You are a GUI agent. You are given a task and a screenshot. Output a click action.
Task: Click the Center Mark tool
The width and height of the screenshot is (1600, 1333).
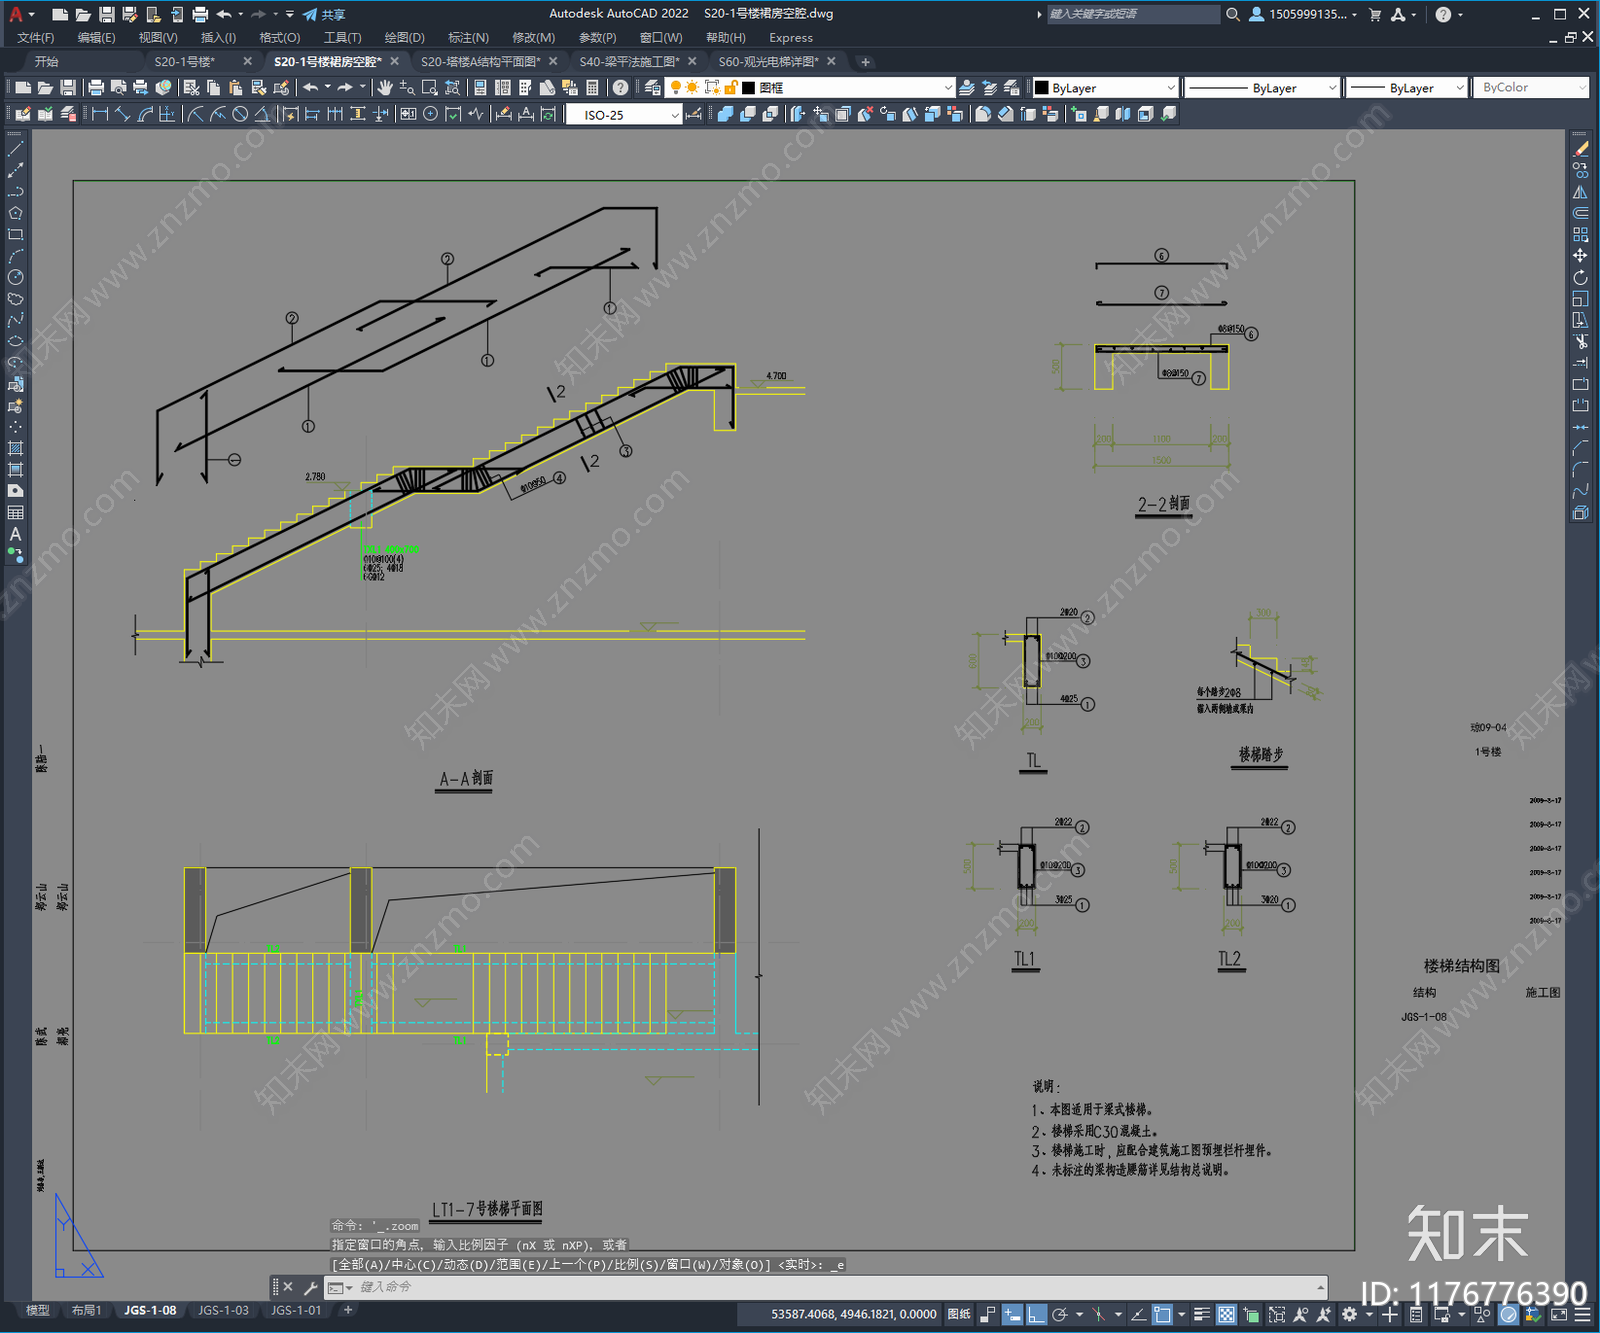coord(430,114)
